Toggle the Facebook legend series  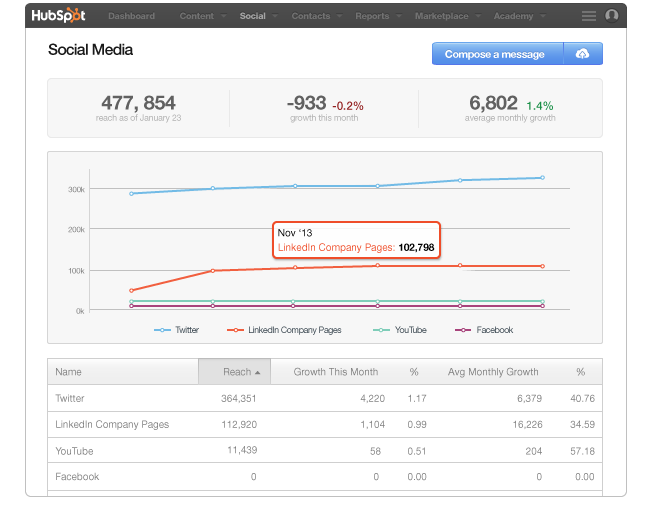(484, 330)
